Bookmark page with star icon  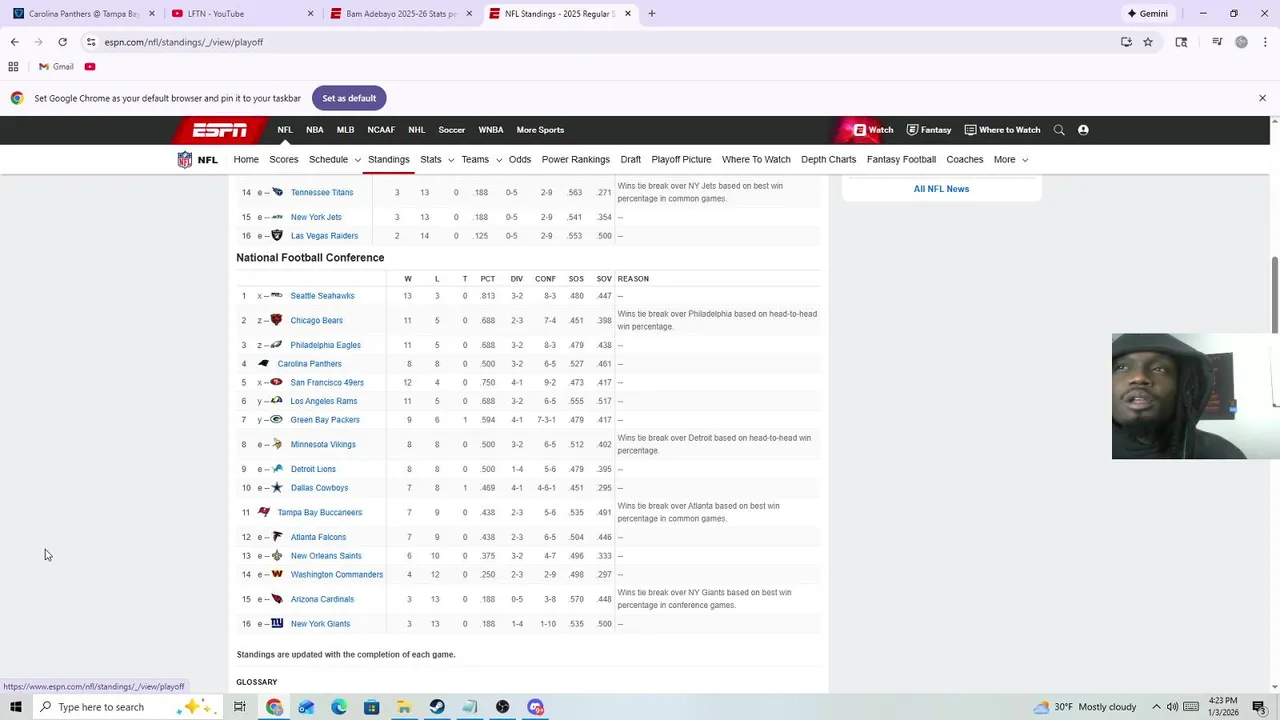click(x=1148, y=42)
